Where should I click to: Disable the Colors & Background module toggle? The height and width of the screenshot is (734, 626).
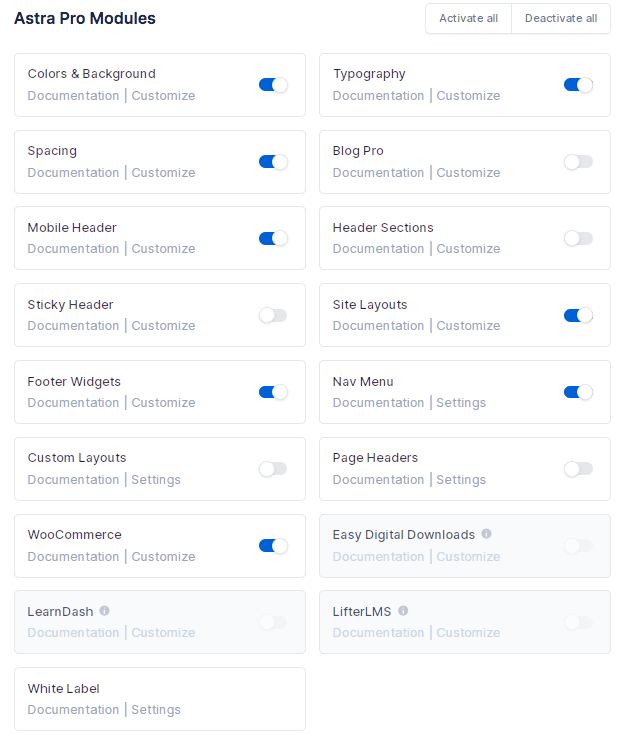(x=273, y=85)
